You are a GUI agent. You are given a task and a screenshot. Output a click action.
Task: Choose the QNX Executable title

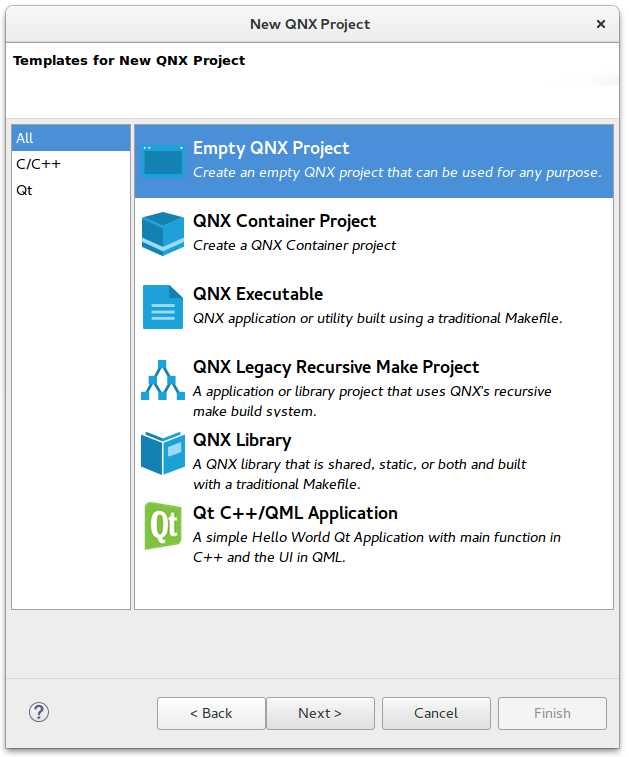coord(258,294)
